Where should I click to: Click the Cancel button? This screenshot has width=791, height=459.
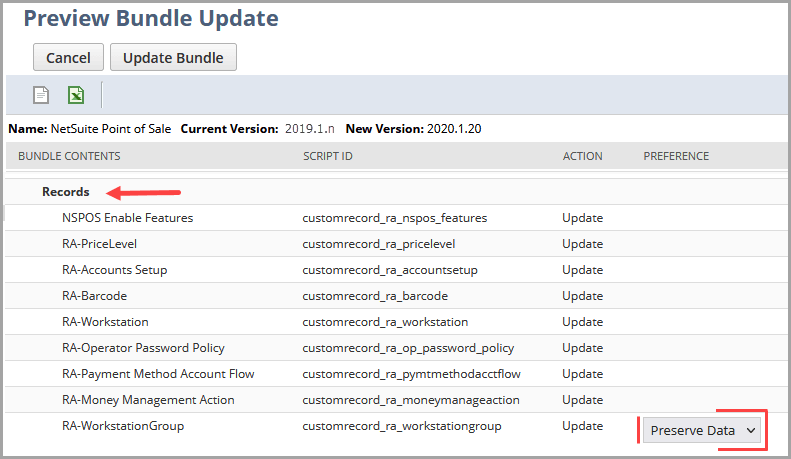68,58
